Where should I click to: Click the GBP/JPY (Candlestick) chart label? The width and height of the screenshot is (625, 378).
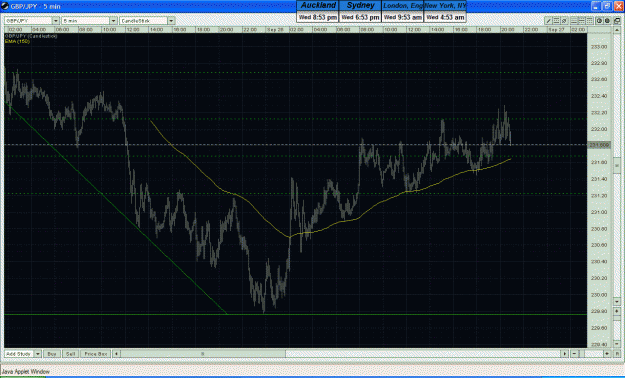coord(31,36)
